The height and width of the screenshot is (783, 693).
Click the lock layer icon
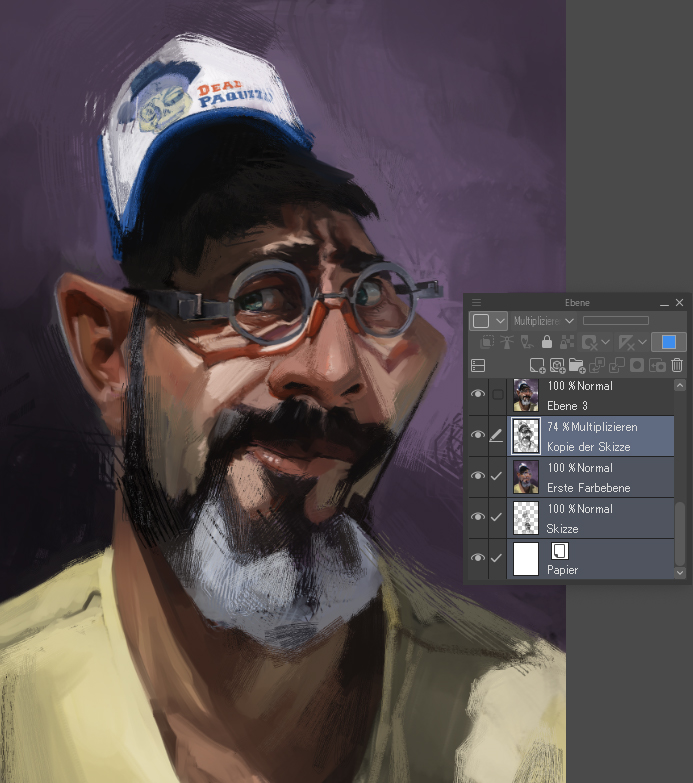pyautogui.click(x=546, y=342)
